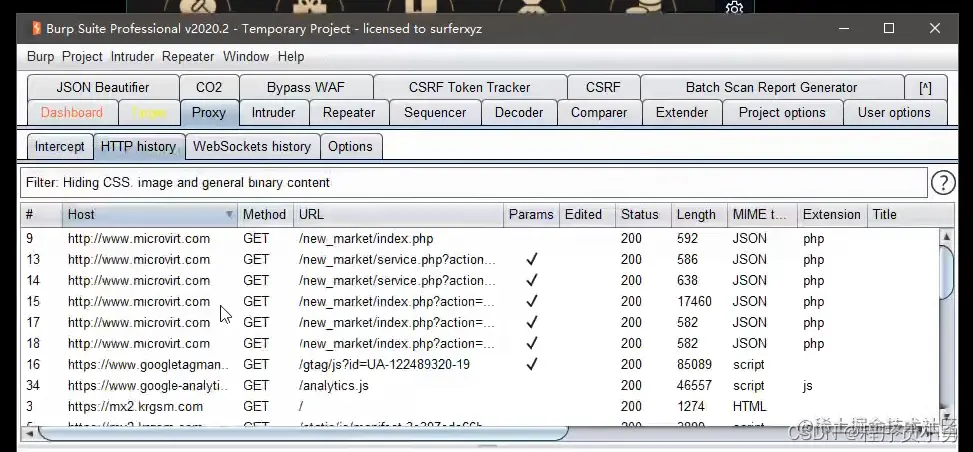Open the Decoder tab
Viewport: 973px width, 452px height.
click(x=519, y=113)
